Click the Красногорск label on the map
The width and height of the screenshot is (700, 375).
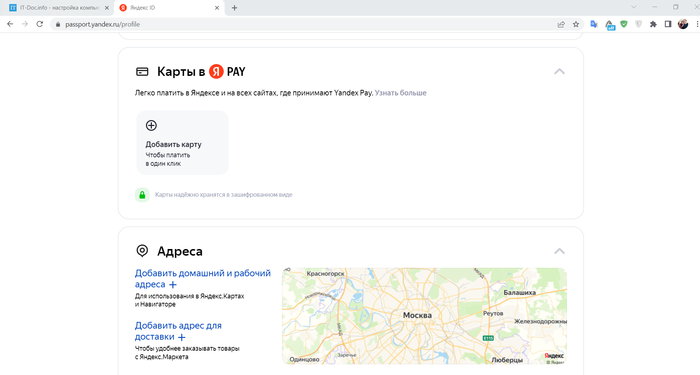[x=325, y=273]
